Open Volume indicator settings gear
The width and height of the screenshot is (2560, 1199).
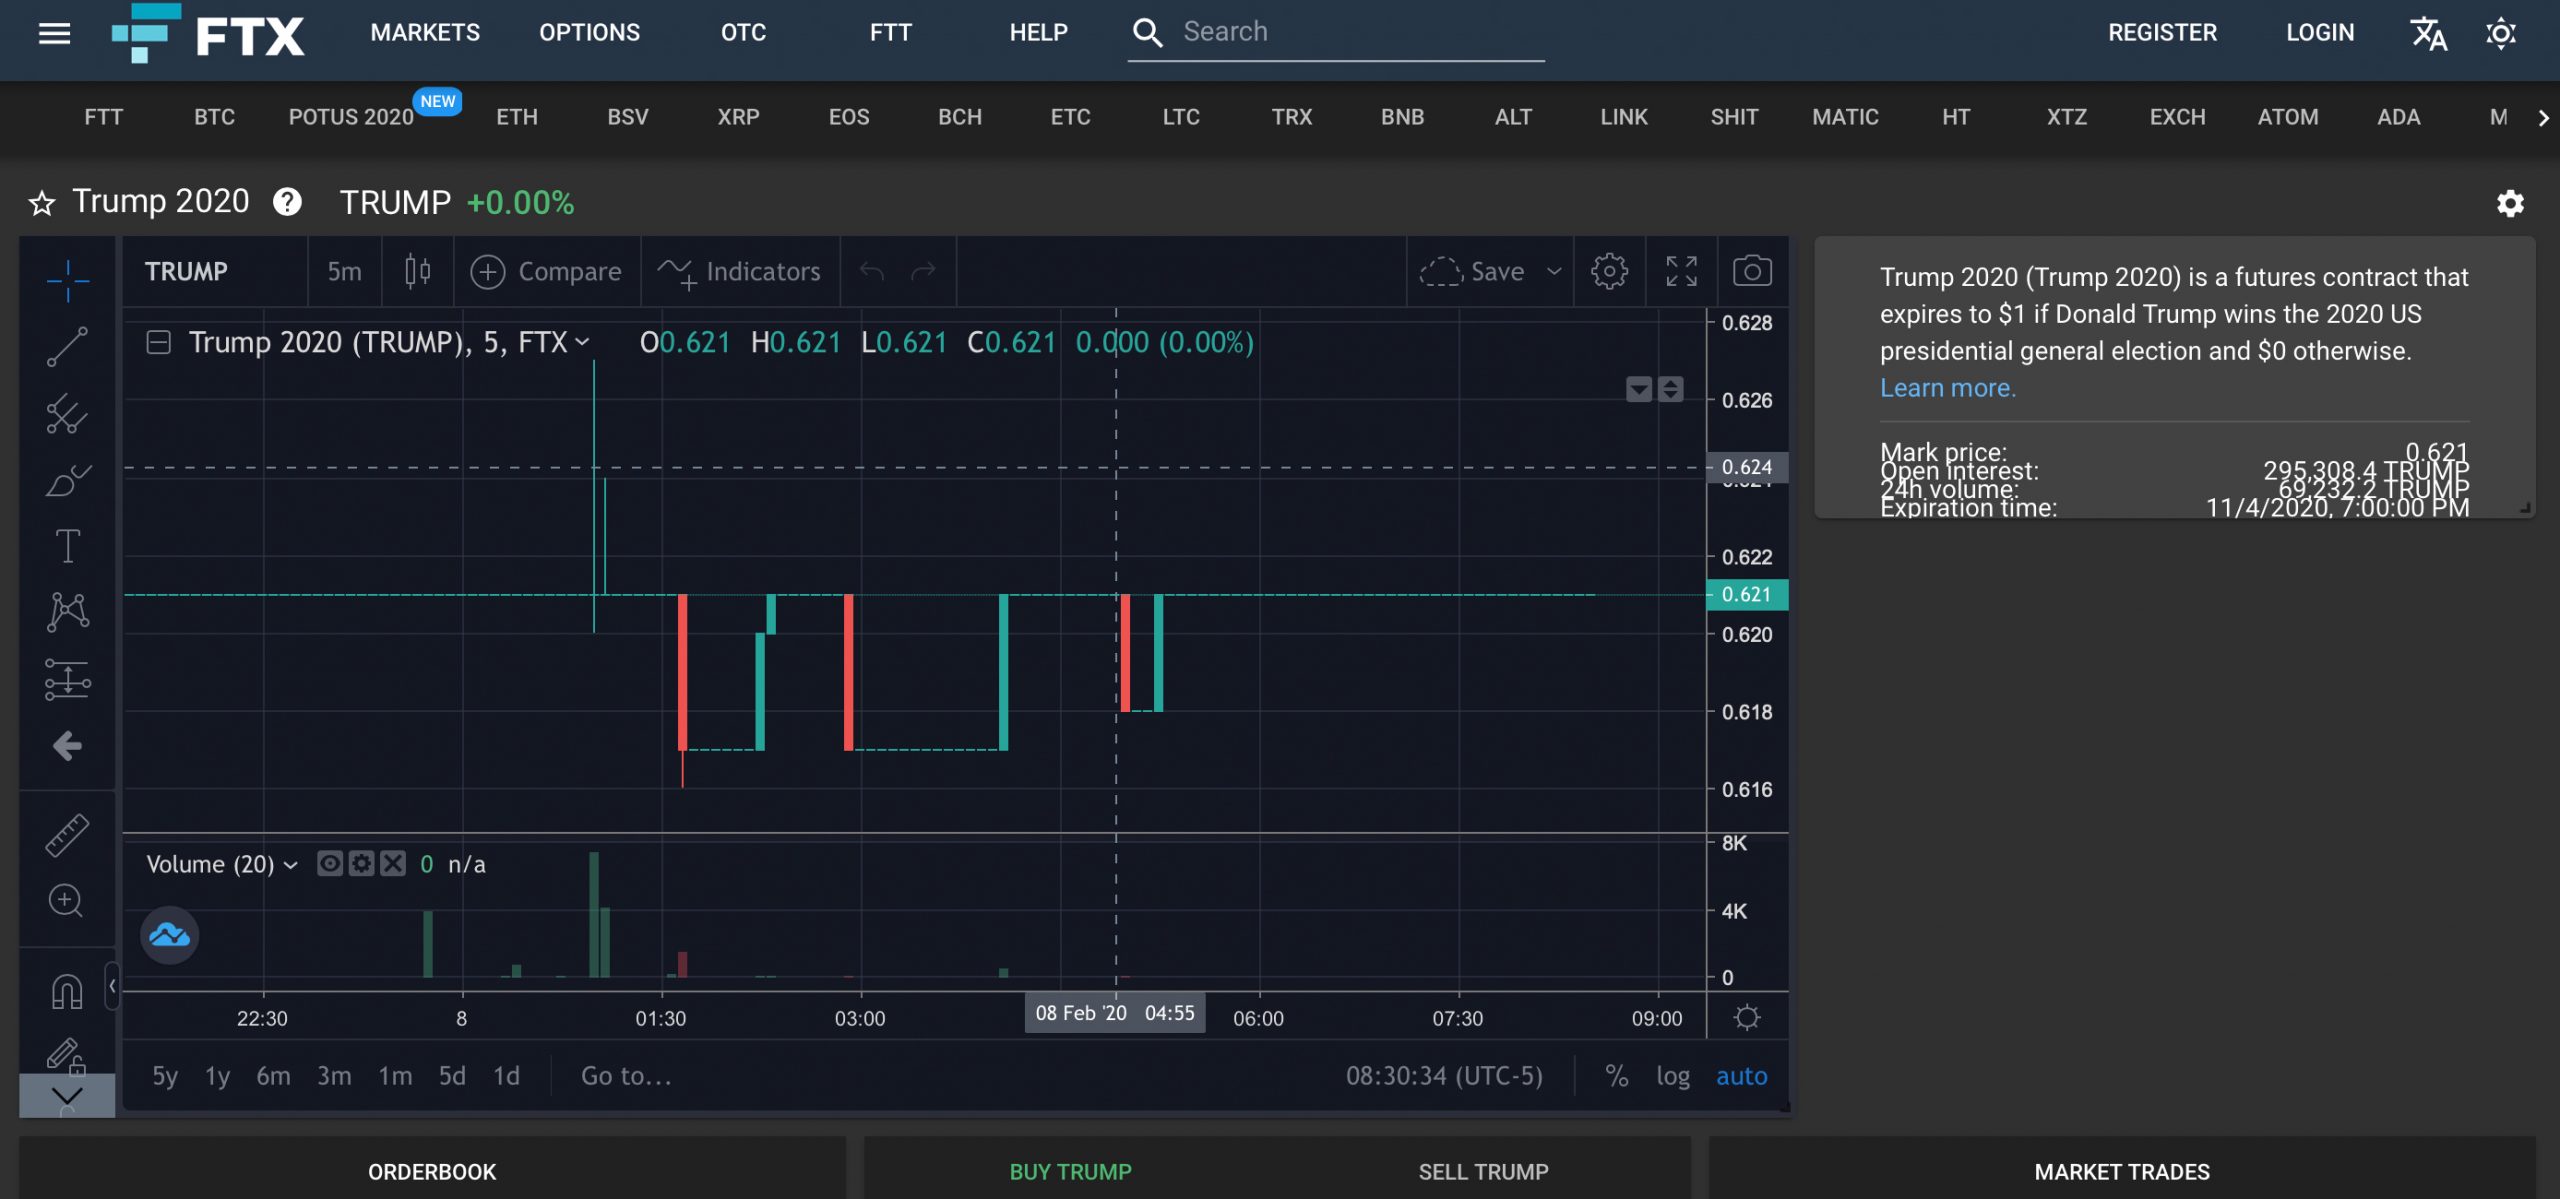[x=362, y=863]
